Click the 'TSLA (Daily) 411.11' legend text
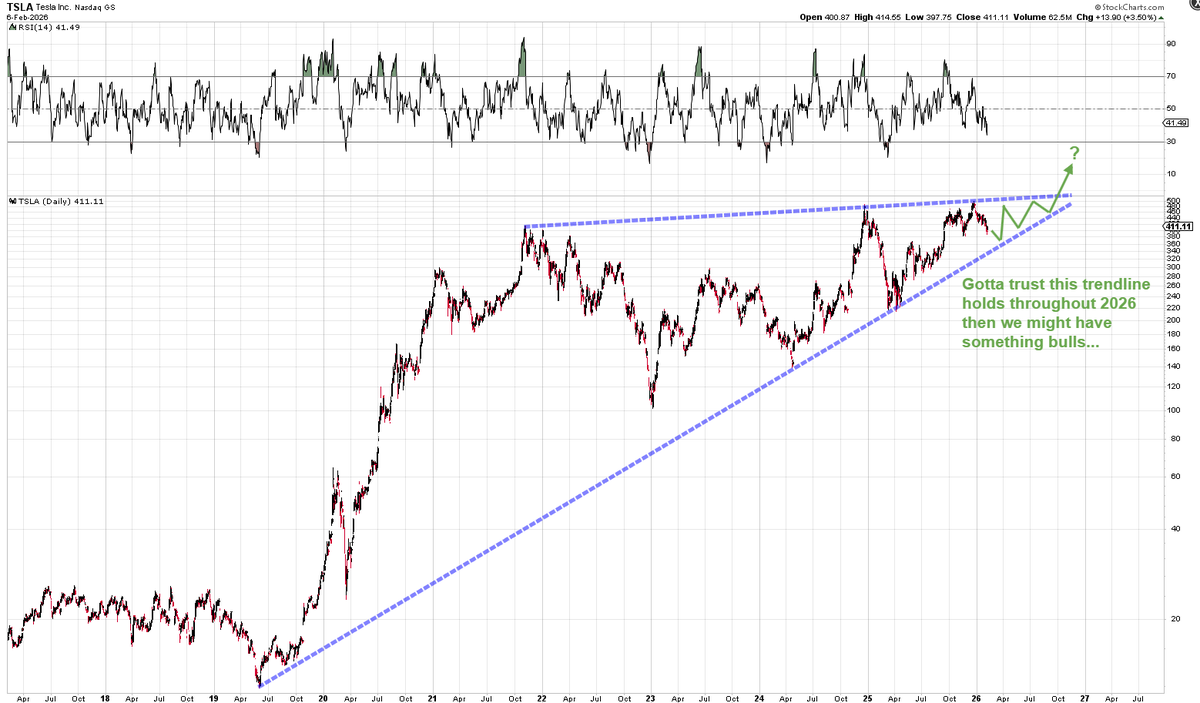Image resolution: width=1200 pixels, height=703 pixels. (x=61, y=201)
